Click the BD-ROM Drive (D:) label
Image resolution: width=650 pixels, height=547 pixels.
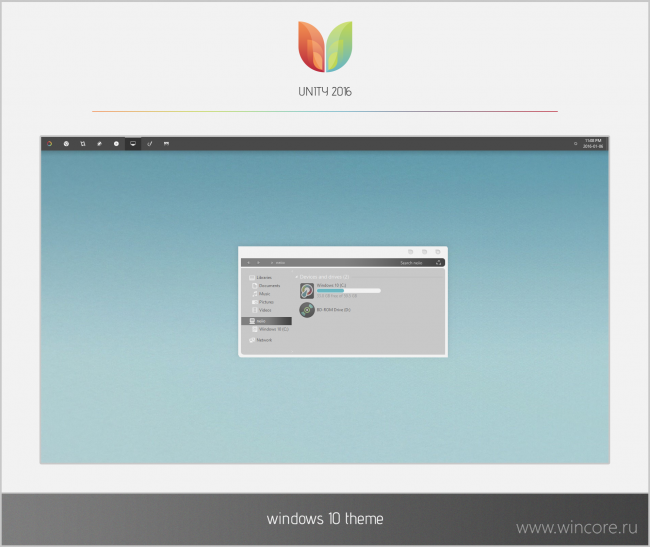[x=334, y=310]
